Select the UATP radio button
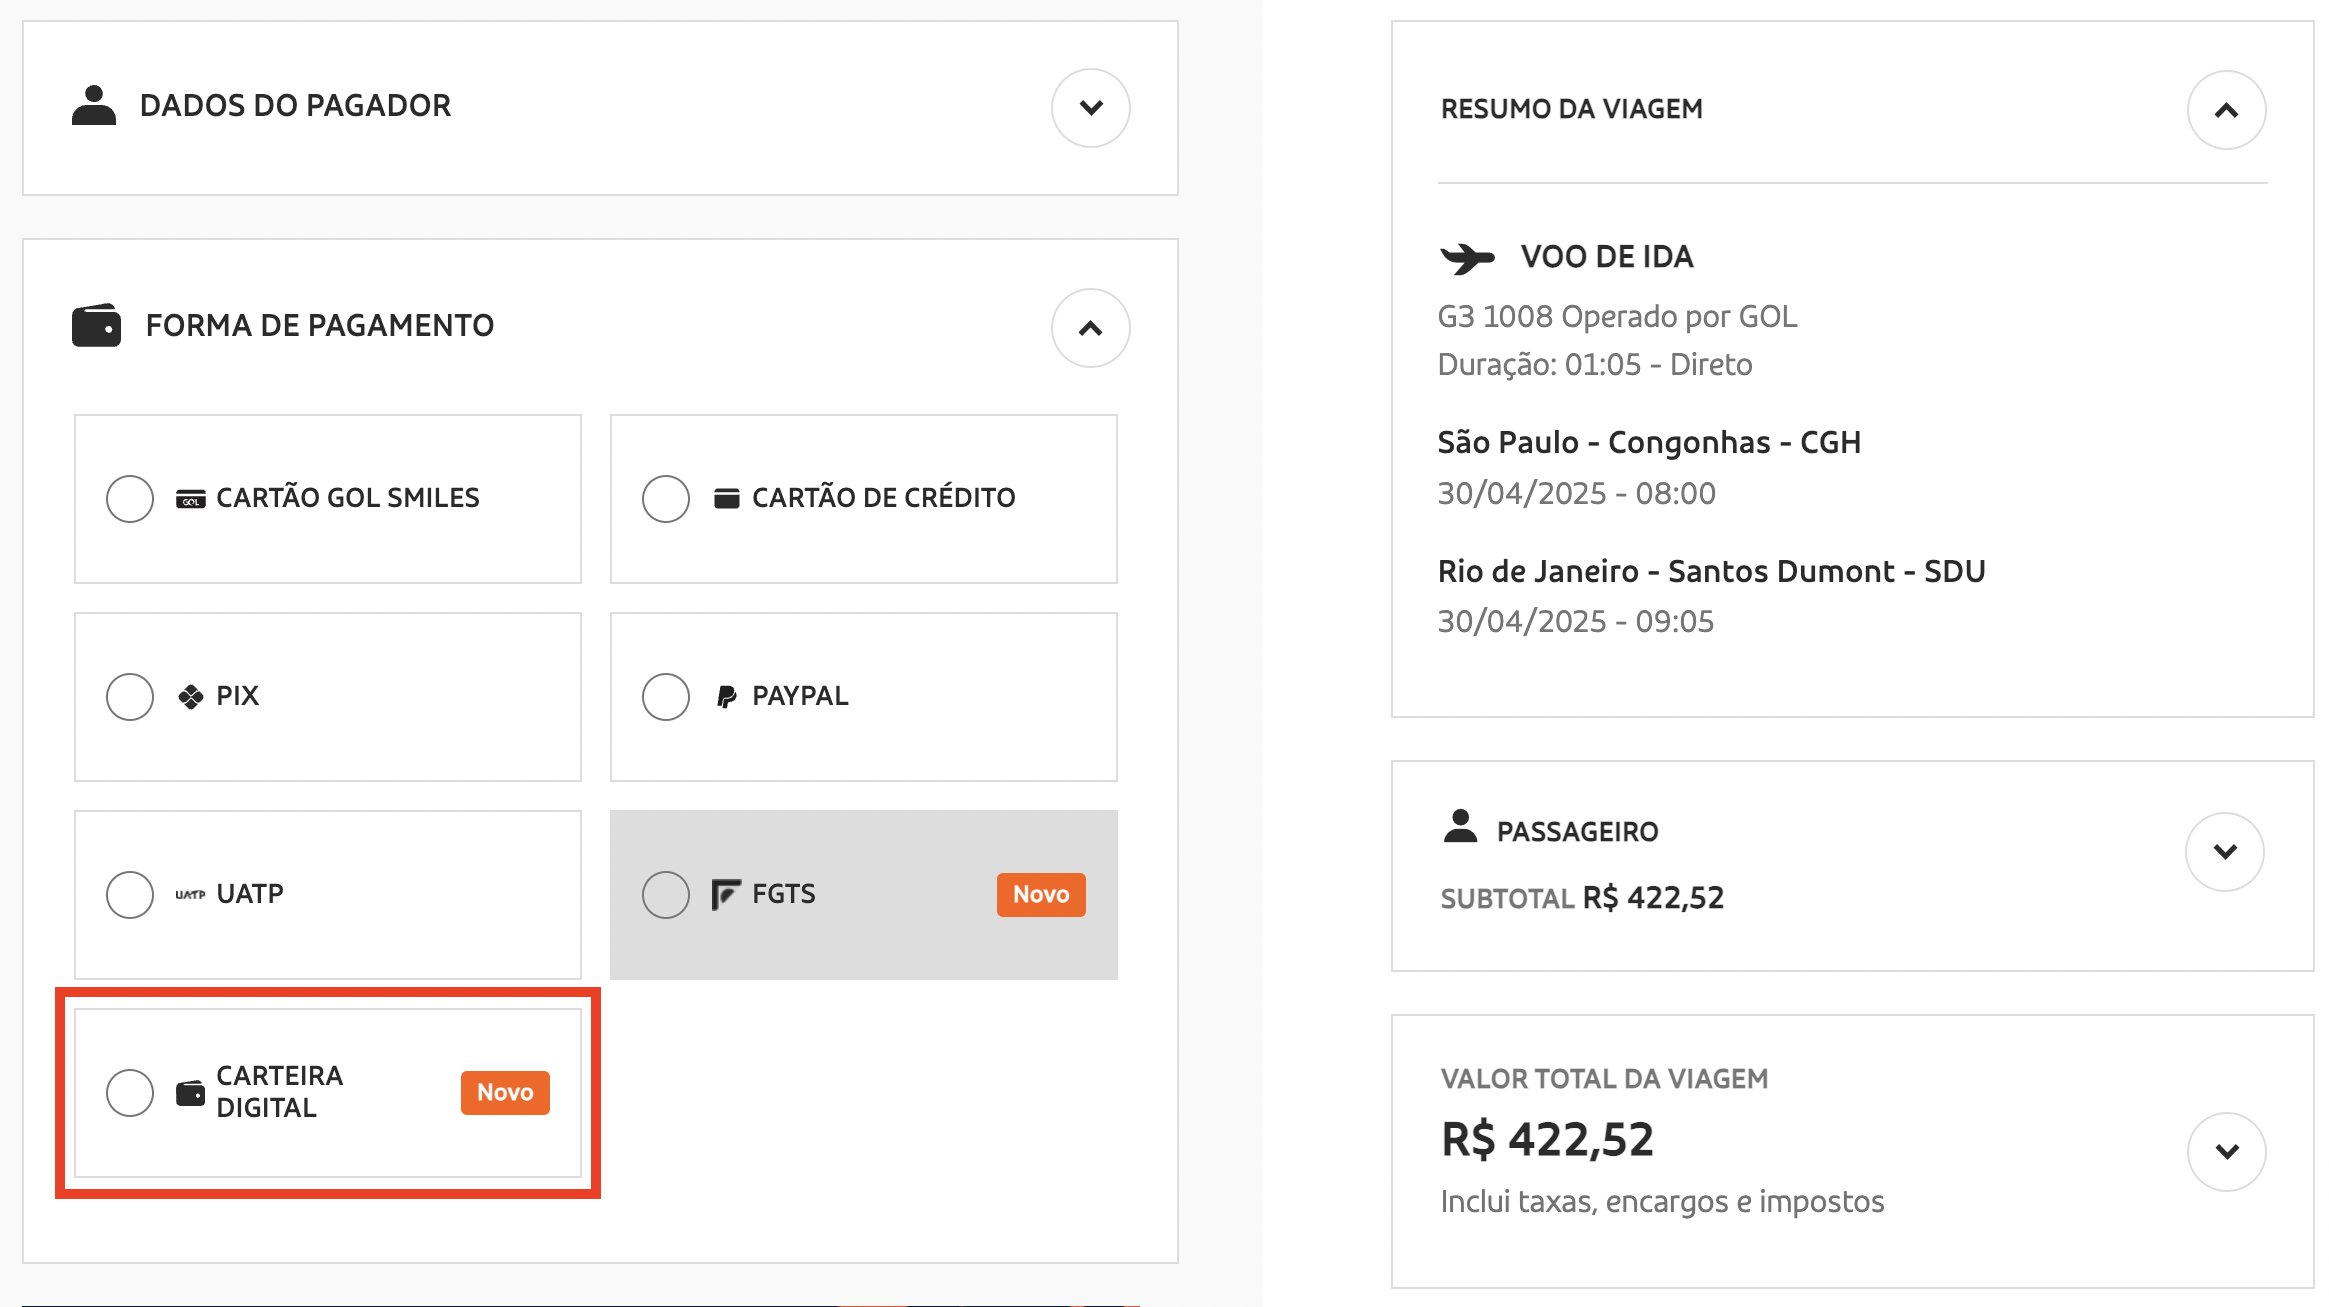2329x1307 pixels. point(130,895)
